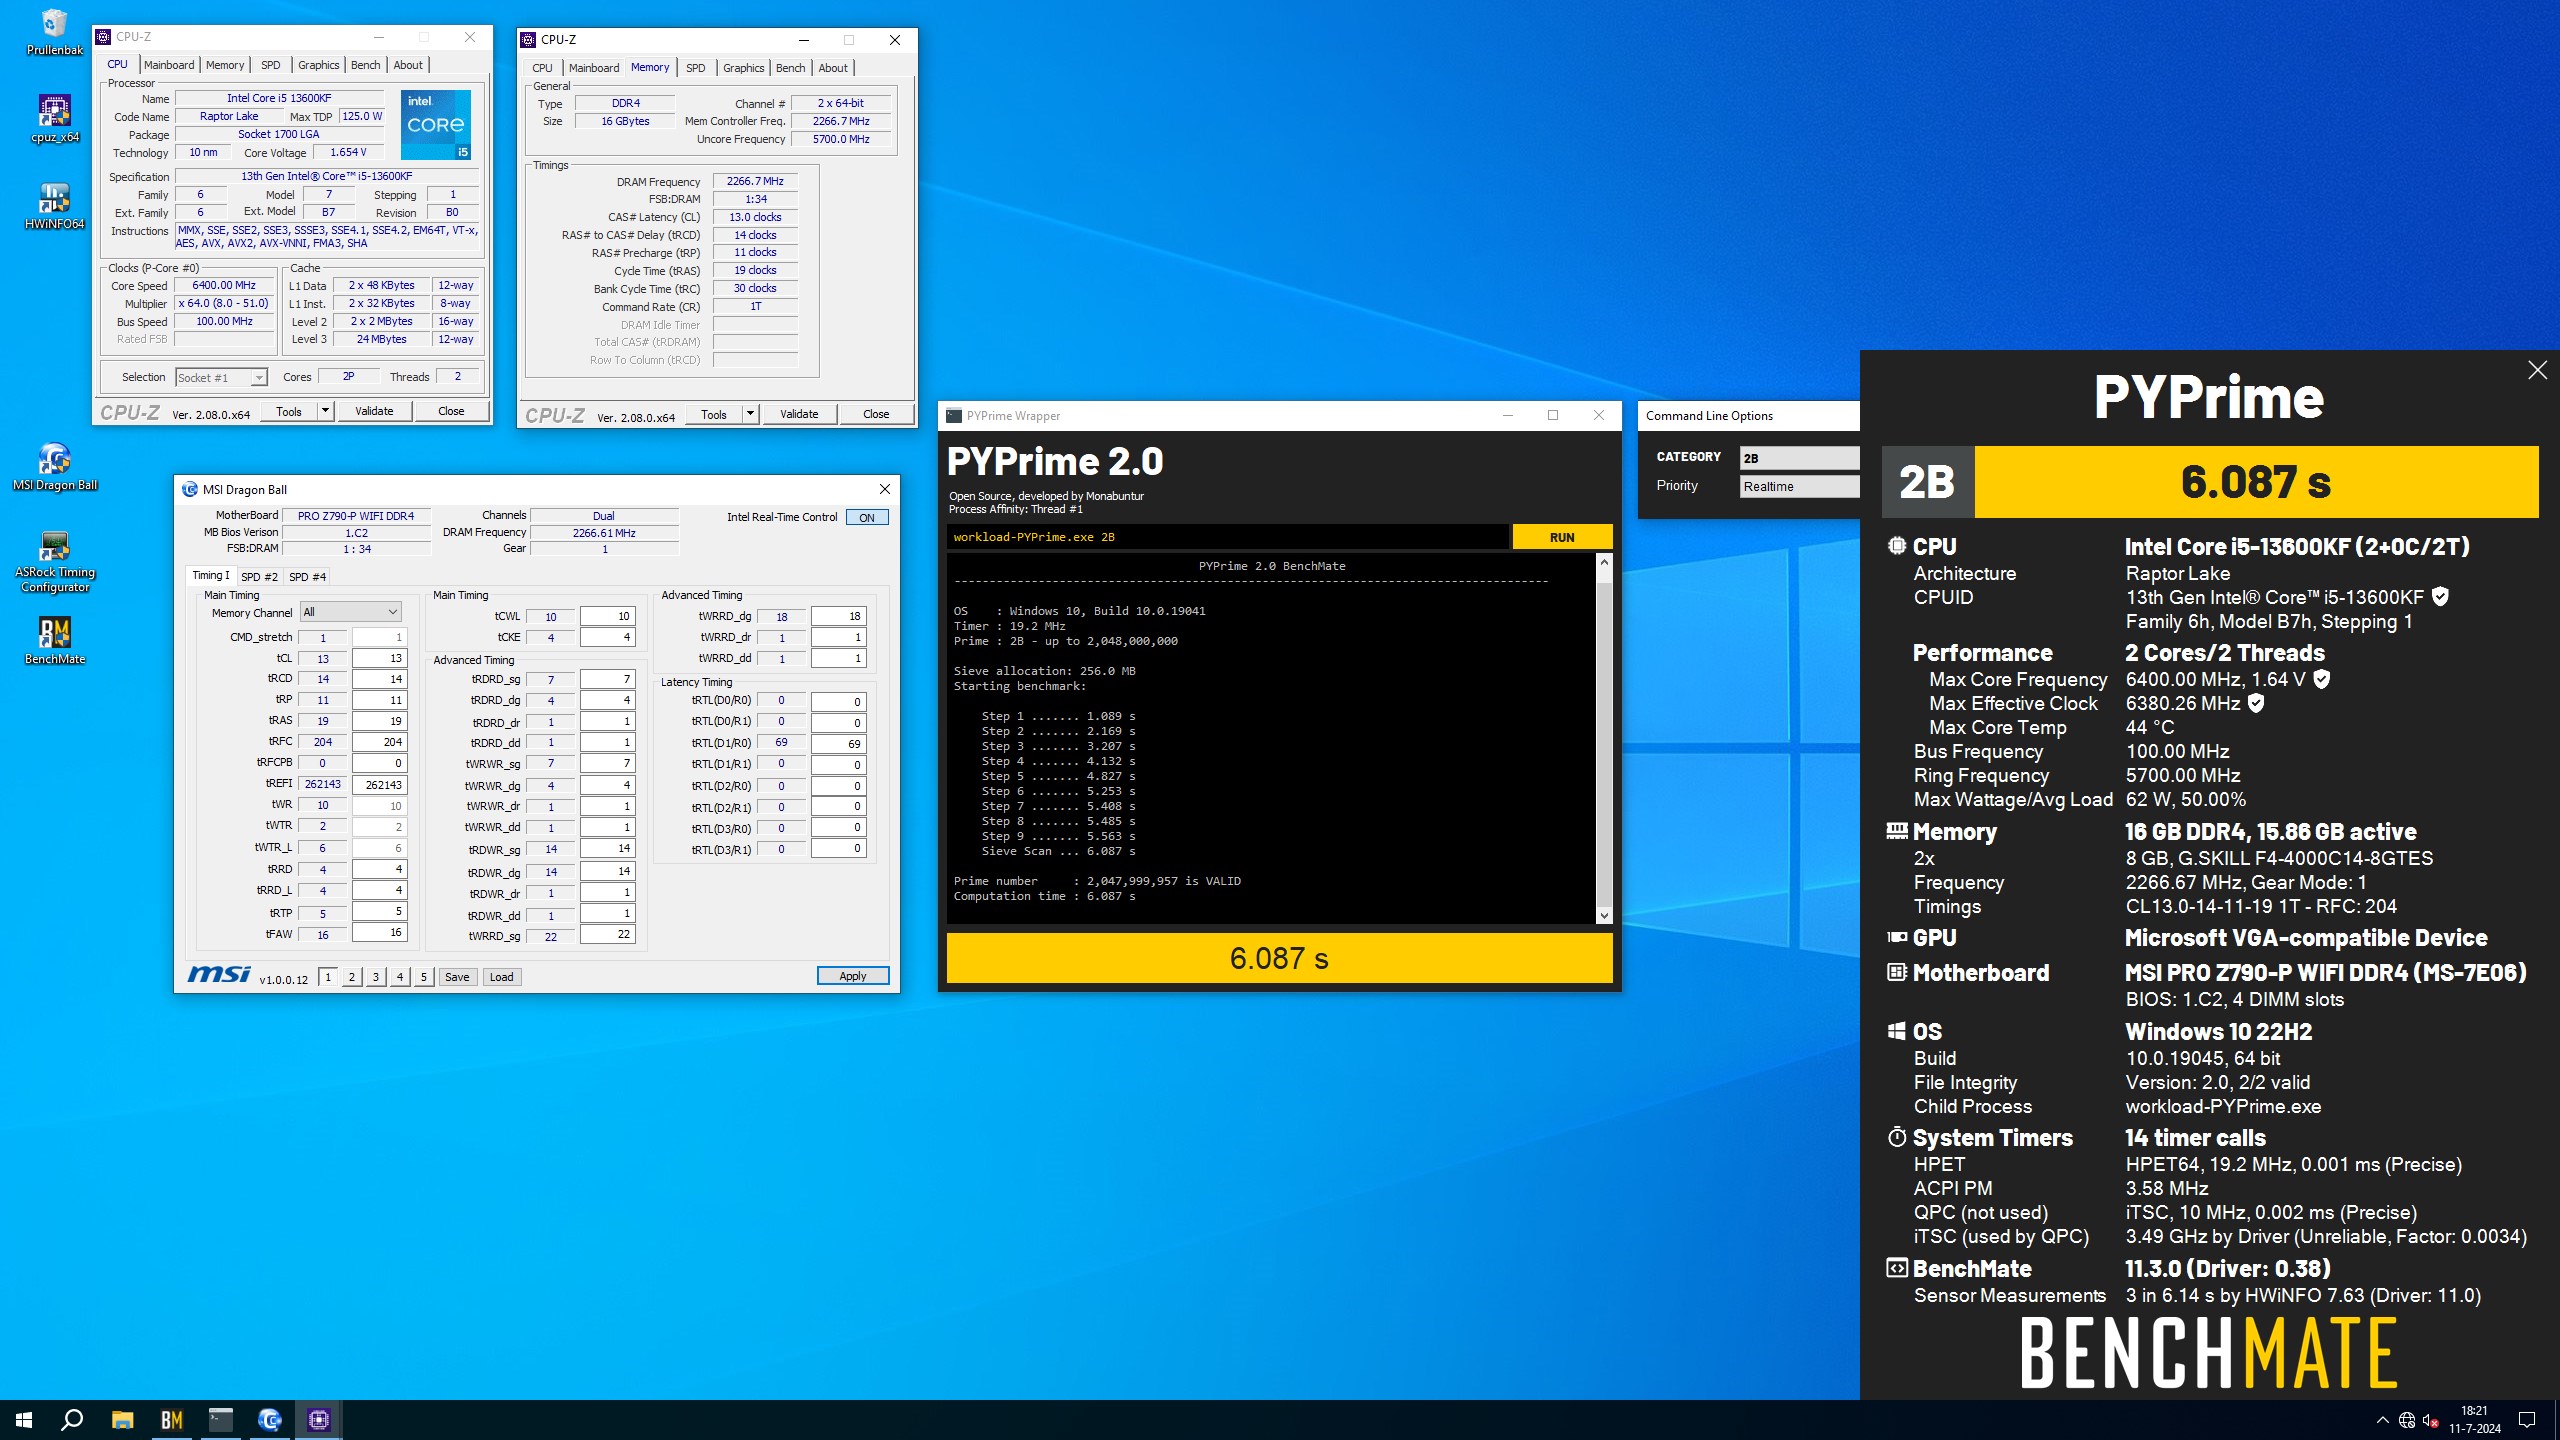
Task: Select profile slot 5 in Dragon Ball
Action: (424, 977)
